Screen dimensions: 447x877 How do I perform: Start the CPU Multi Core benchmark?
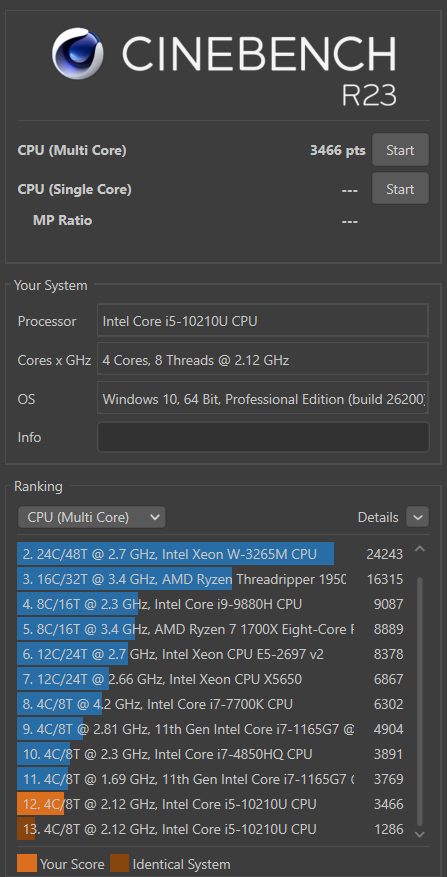400,150
